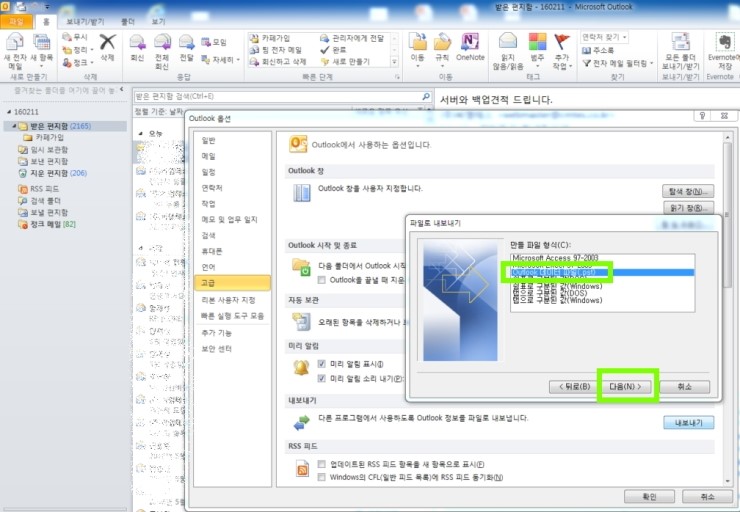
Task: Click 확인 in Outlook 옵션 dialog
Action: click(x=649, y=496)
